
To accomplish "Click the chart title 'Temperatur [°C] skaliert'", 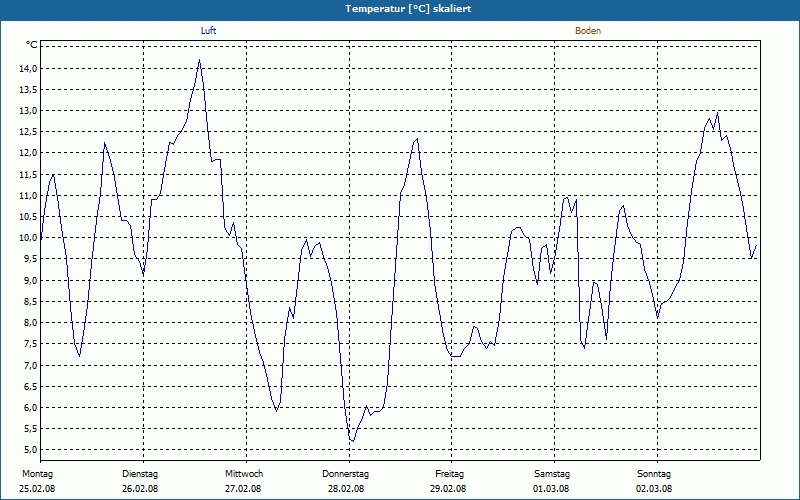I will point(408,9).
